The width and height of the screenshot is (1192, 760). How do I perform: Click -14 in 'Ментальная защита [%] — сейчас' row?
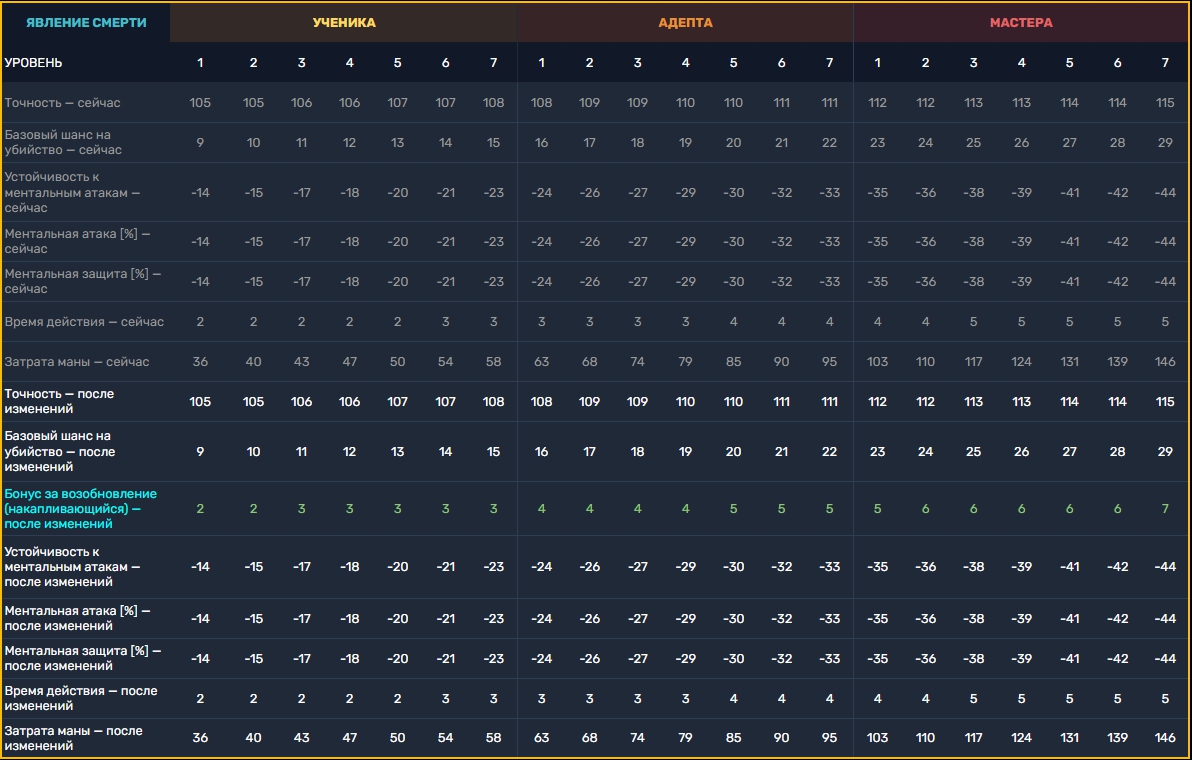coord(200,281)
